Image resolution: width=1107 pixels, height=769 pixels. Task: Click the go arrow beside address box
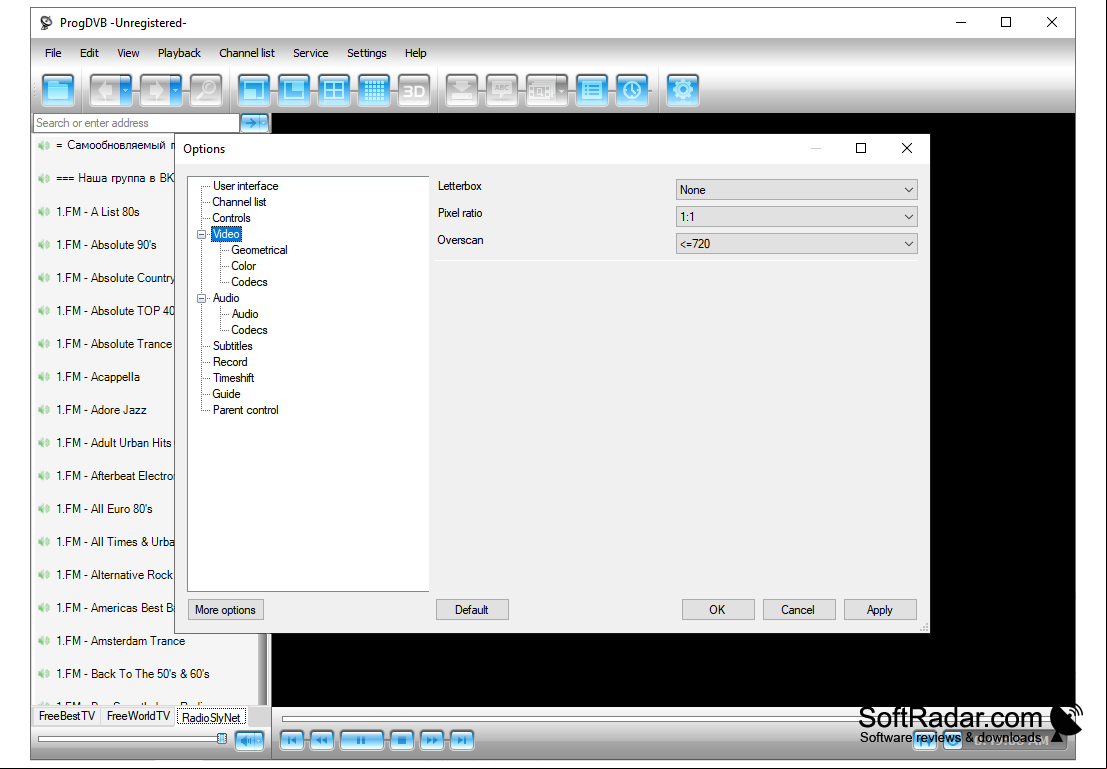point(250,123)
